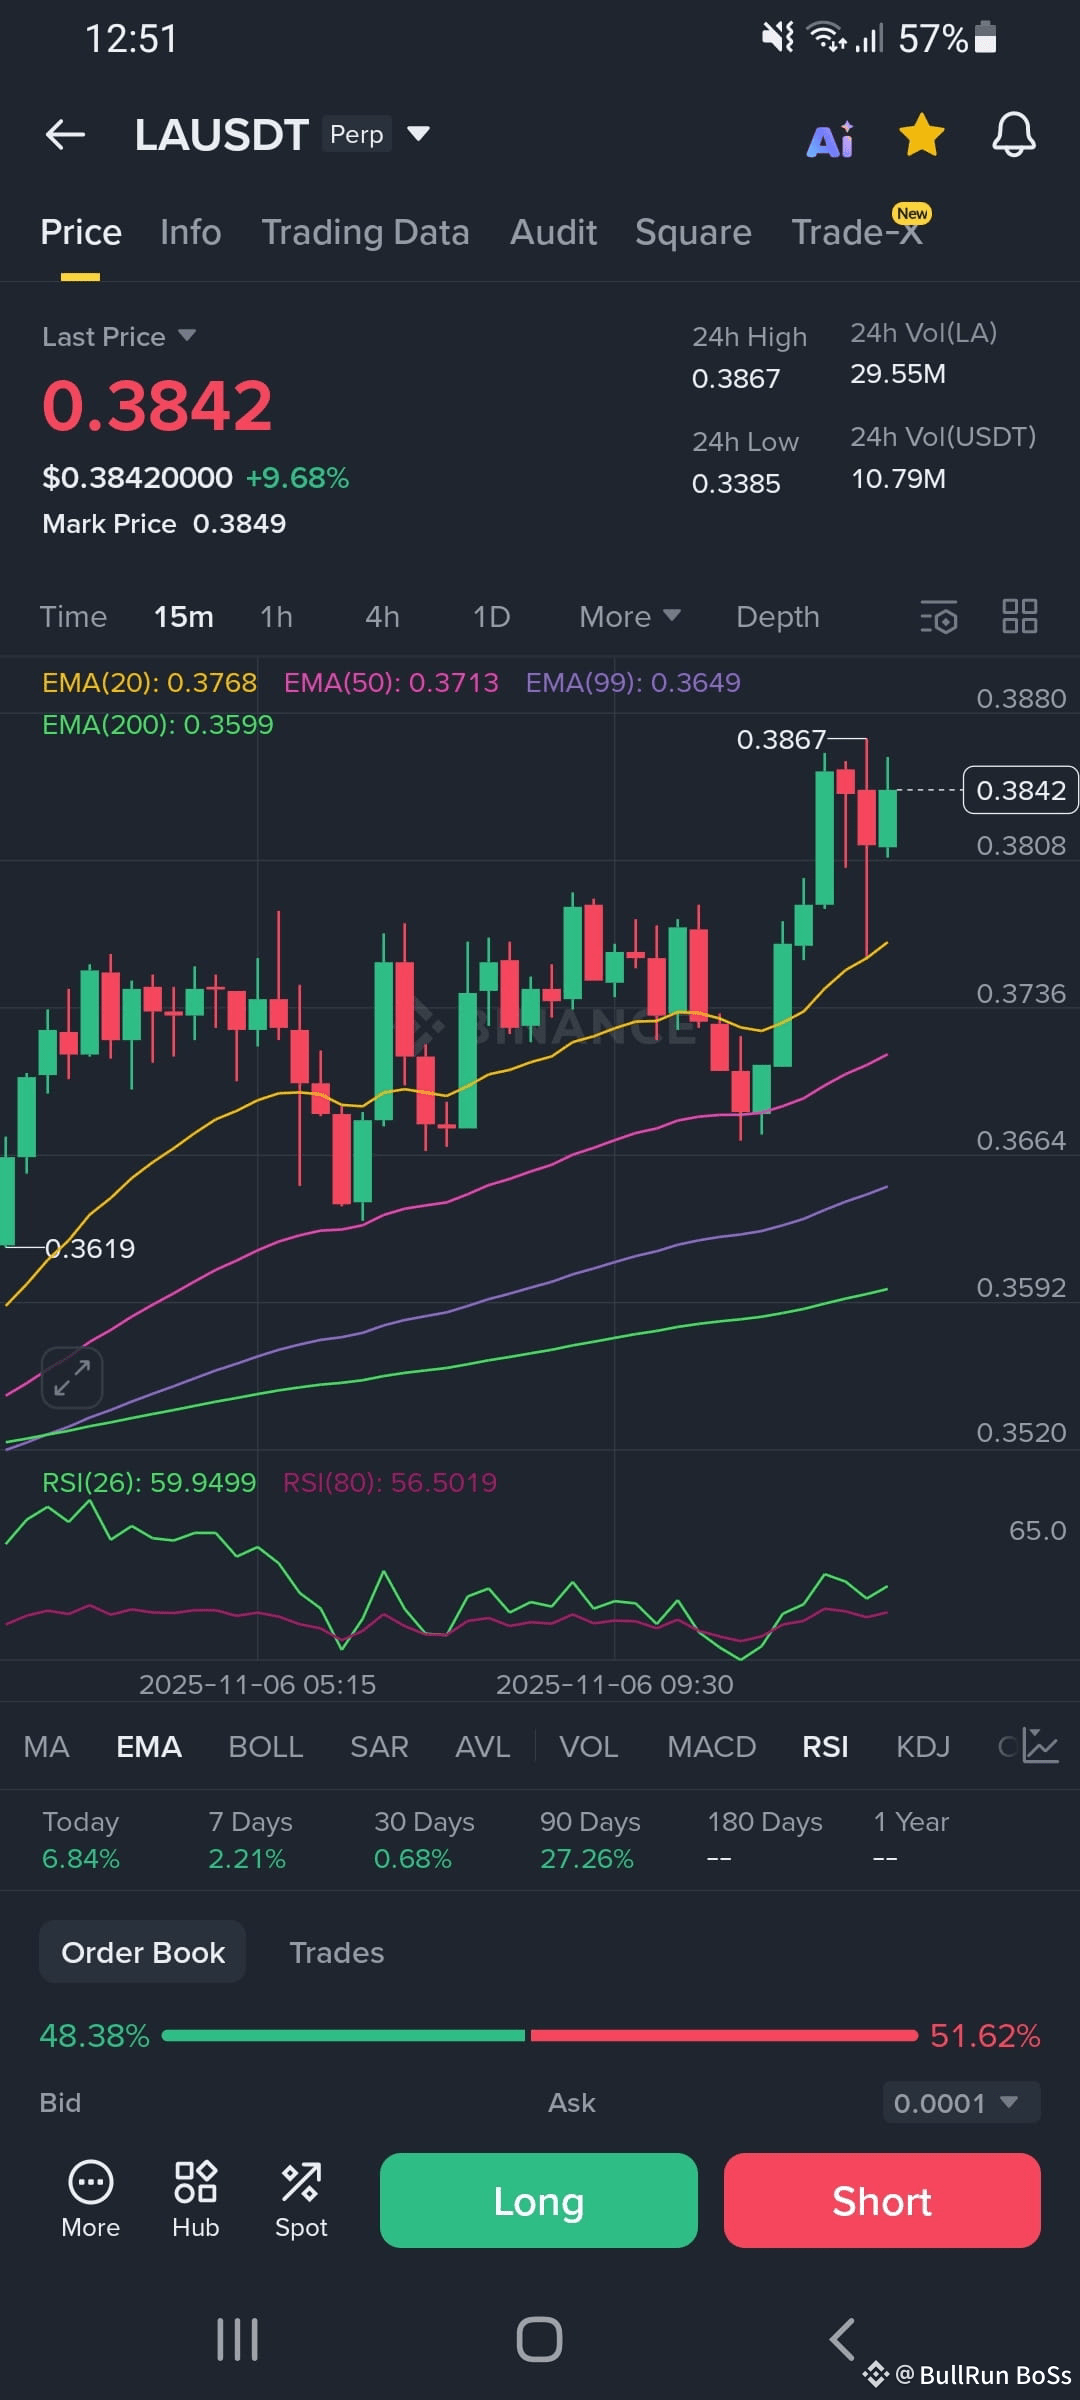Tap the 30 Days 0.68% performance

click(x=424, y=1840)
